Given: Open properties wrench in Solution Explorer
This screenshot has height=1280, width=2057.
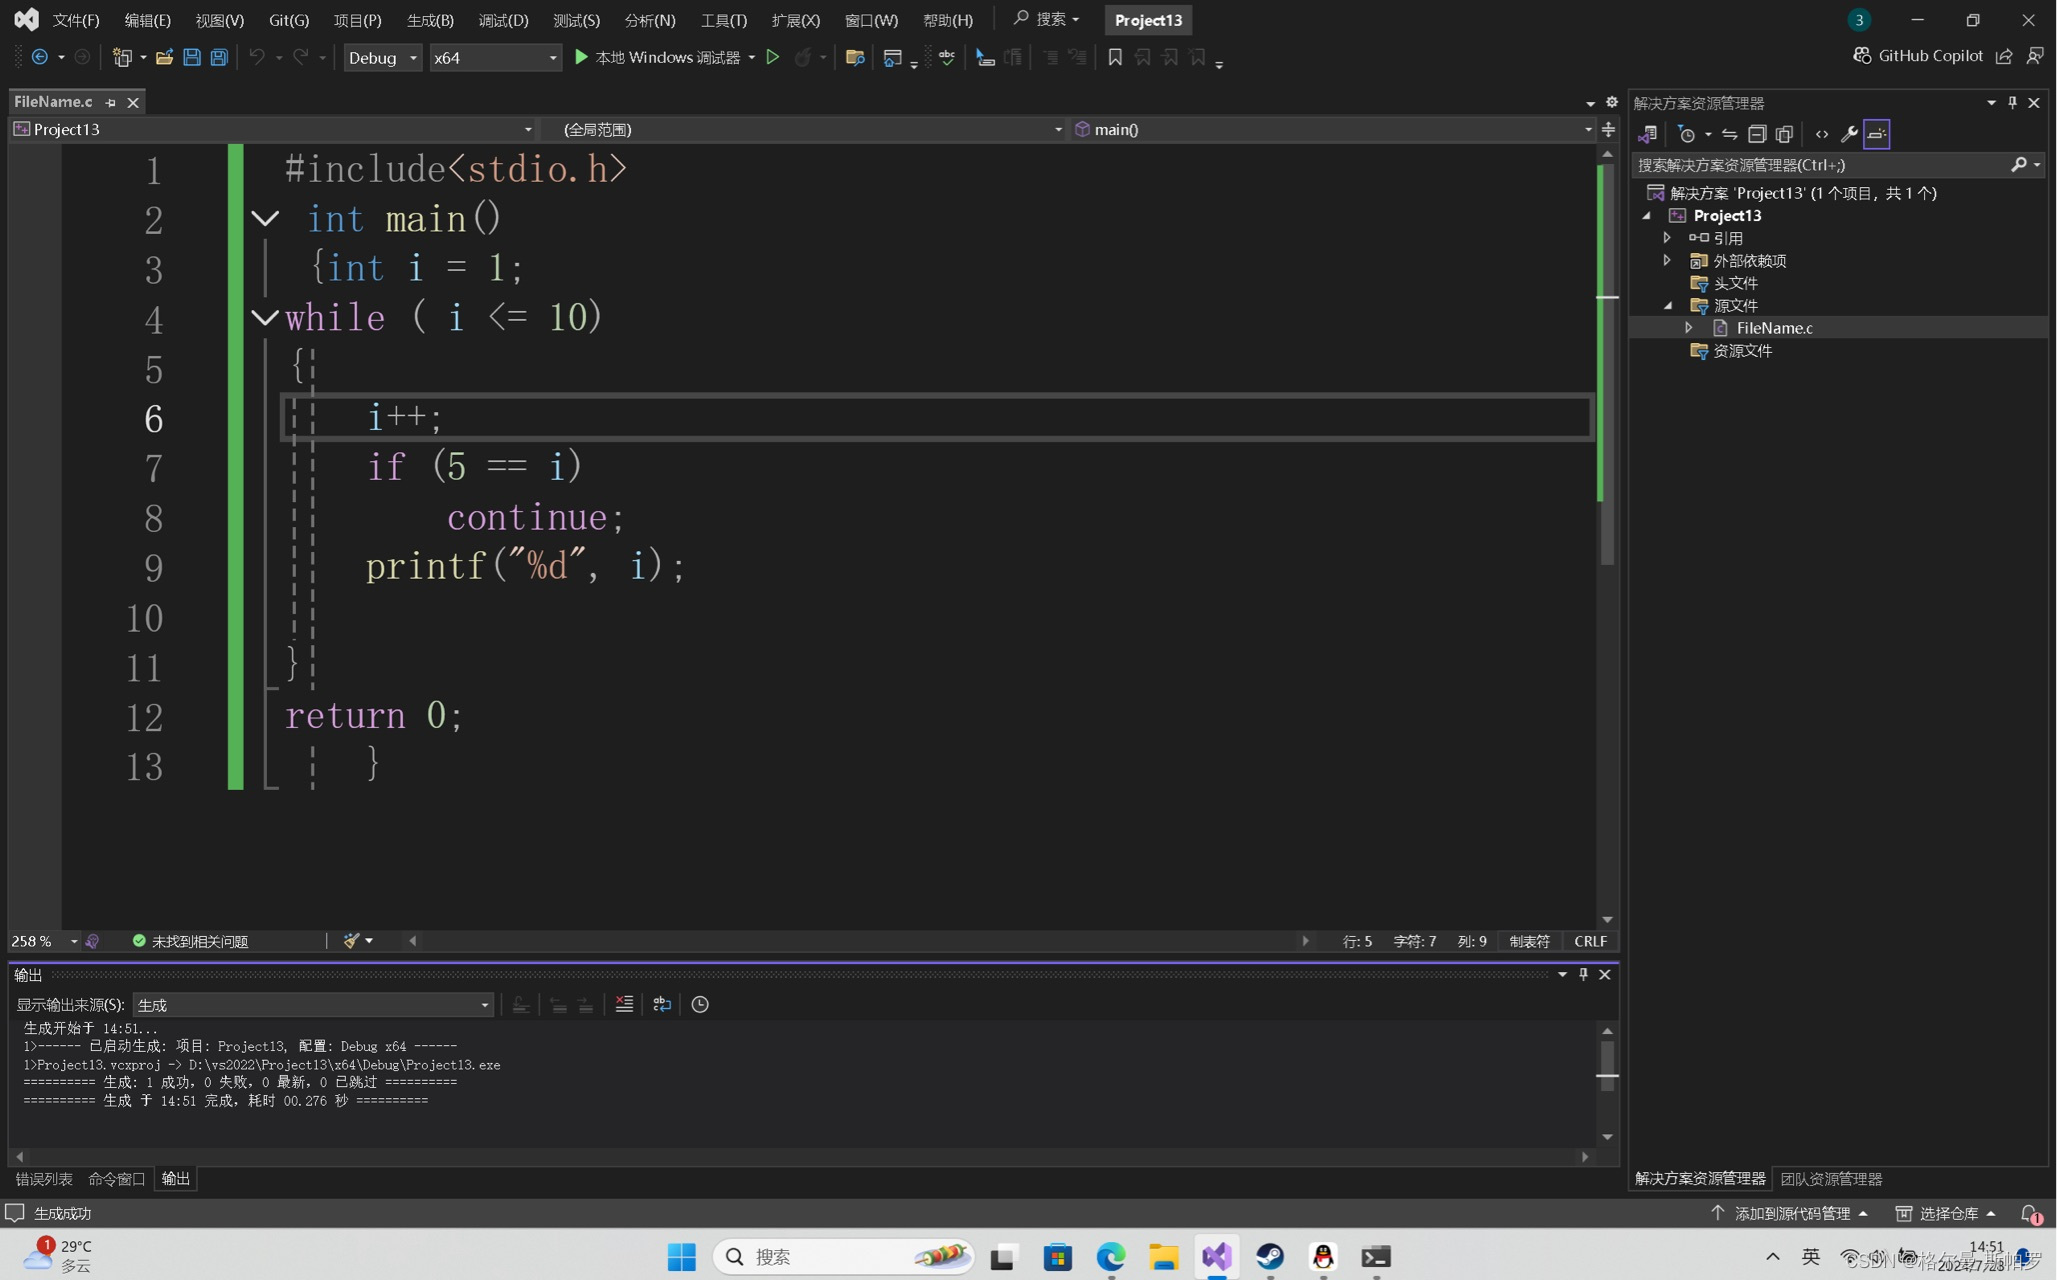Looking at the screenshot, I should click(1849, 134).
